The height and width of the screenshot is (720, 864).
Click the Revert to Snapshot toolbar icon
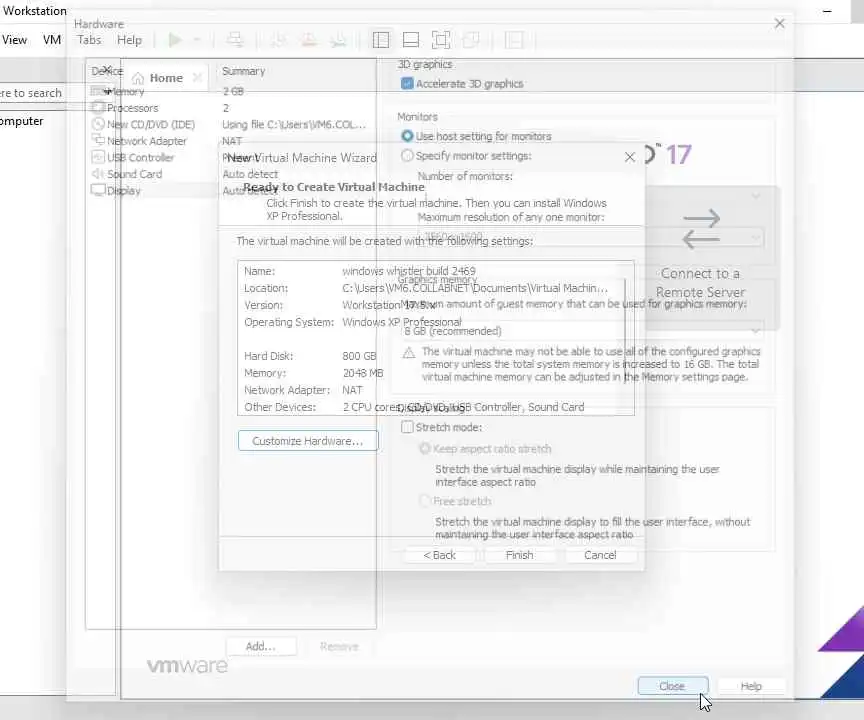[309, 40]
